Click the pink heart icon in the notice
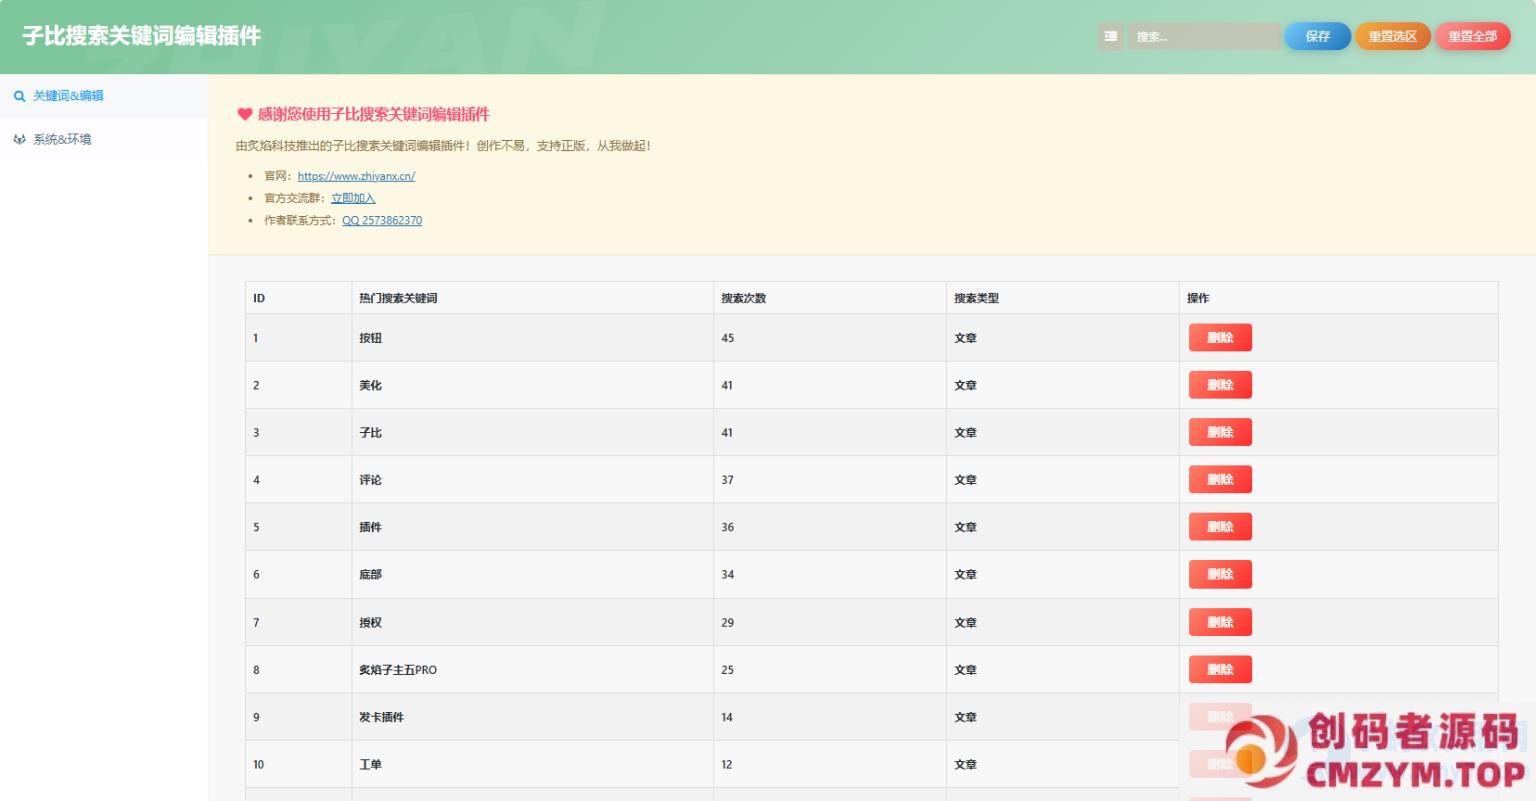Screen dimensions: 1536x801 [244, 114]
